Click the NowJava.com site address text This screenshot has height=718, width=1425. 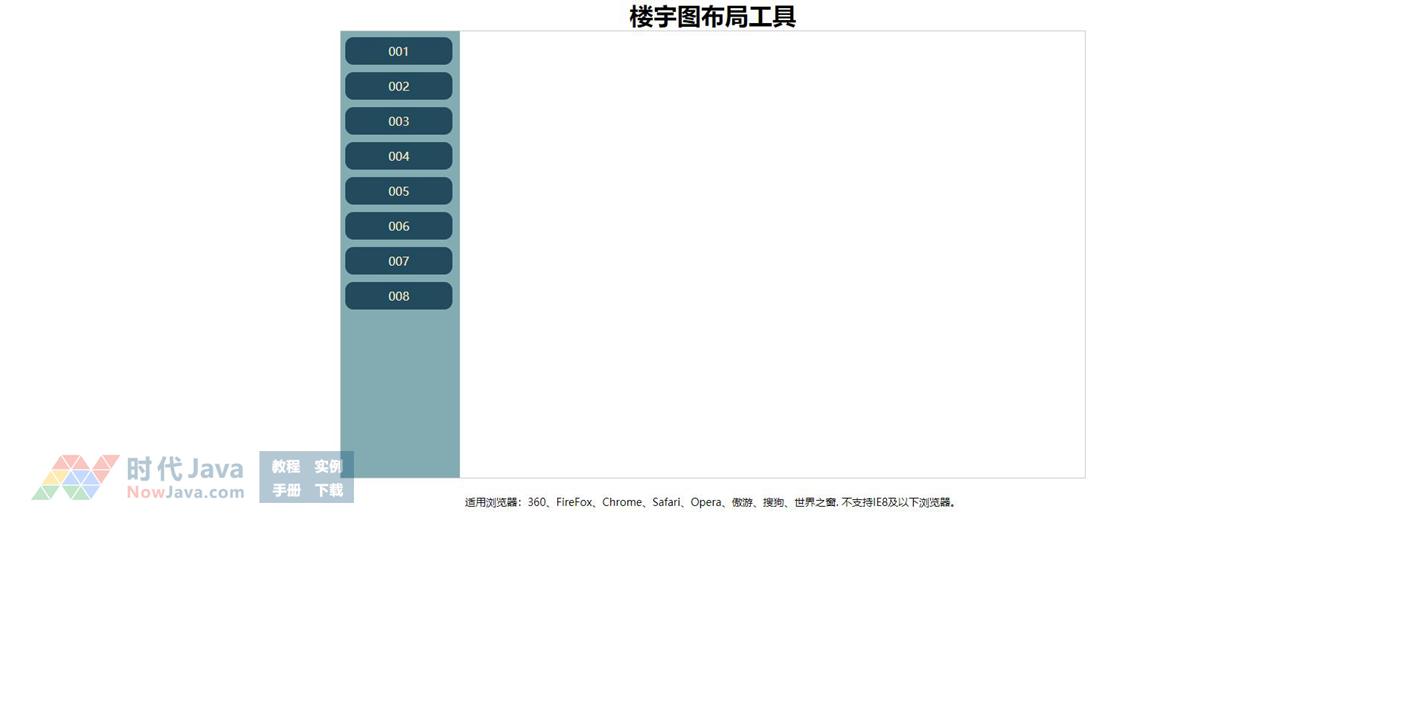click(185, 492)
